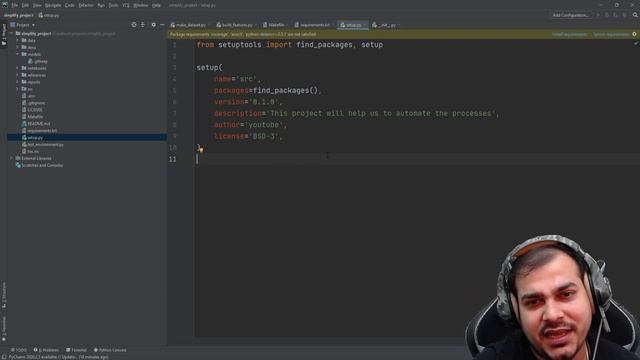Image resolution: width=640 pixels, height=360 pixels.
Task: Click the locate opened file target icon
Action: [x=134, y=25]
